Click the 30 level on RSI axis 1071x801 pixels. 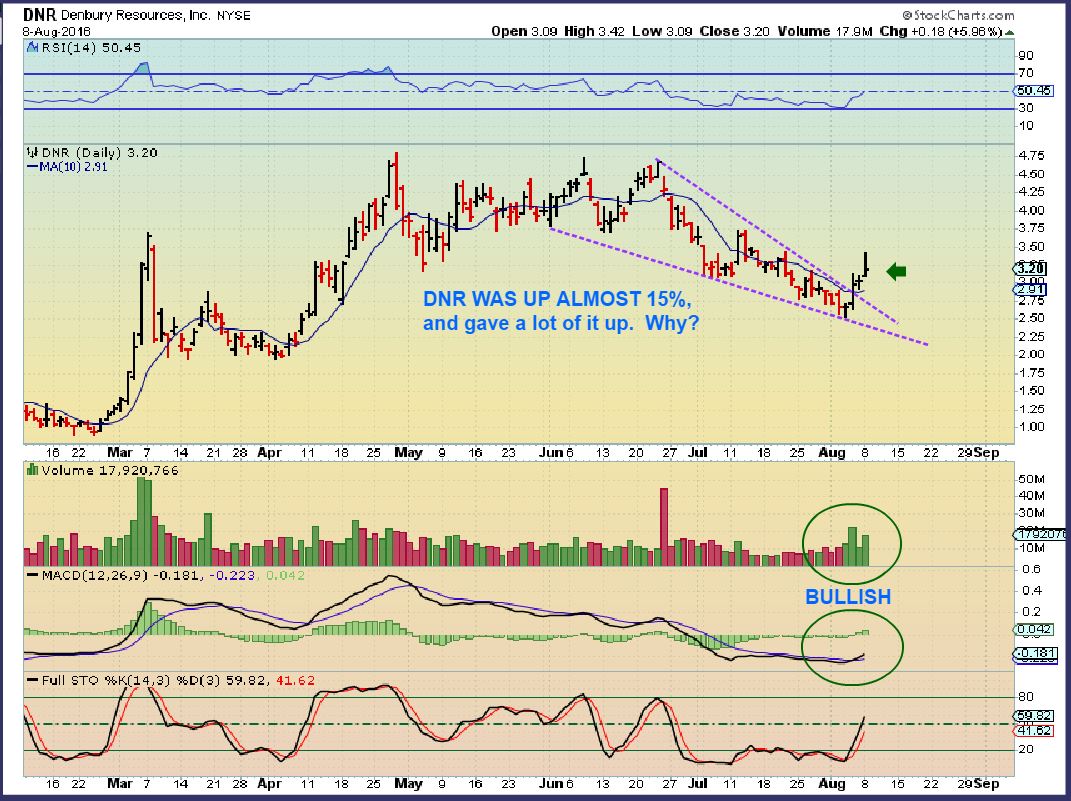1026,108
